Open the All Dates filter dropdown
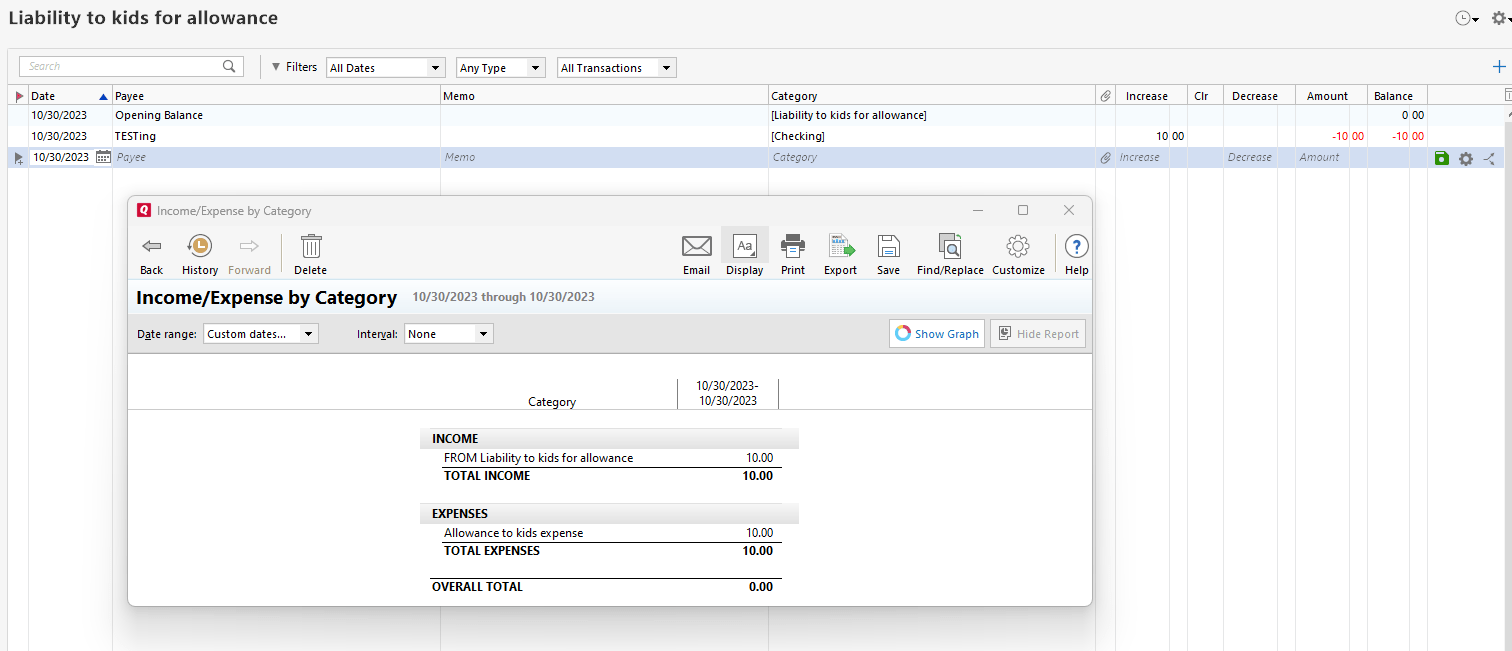Viewport: 1512px width, 651px height. point(385,67)
